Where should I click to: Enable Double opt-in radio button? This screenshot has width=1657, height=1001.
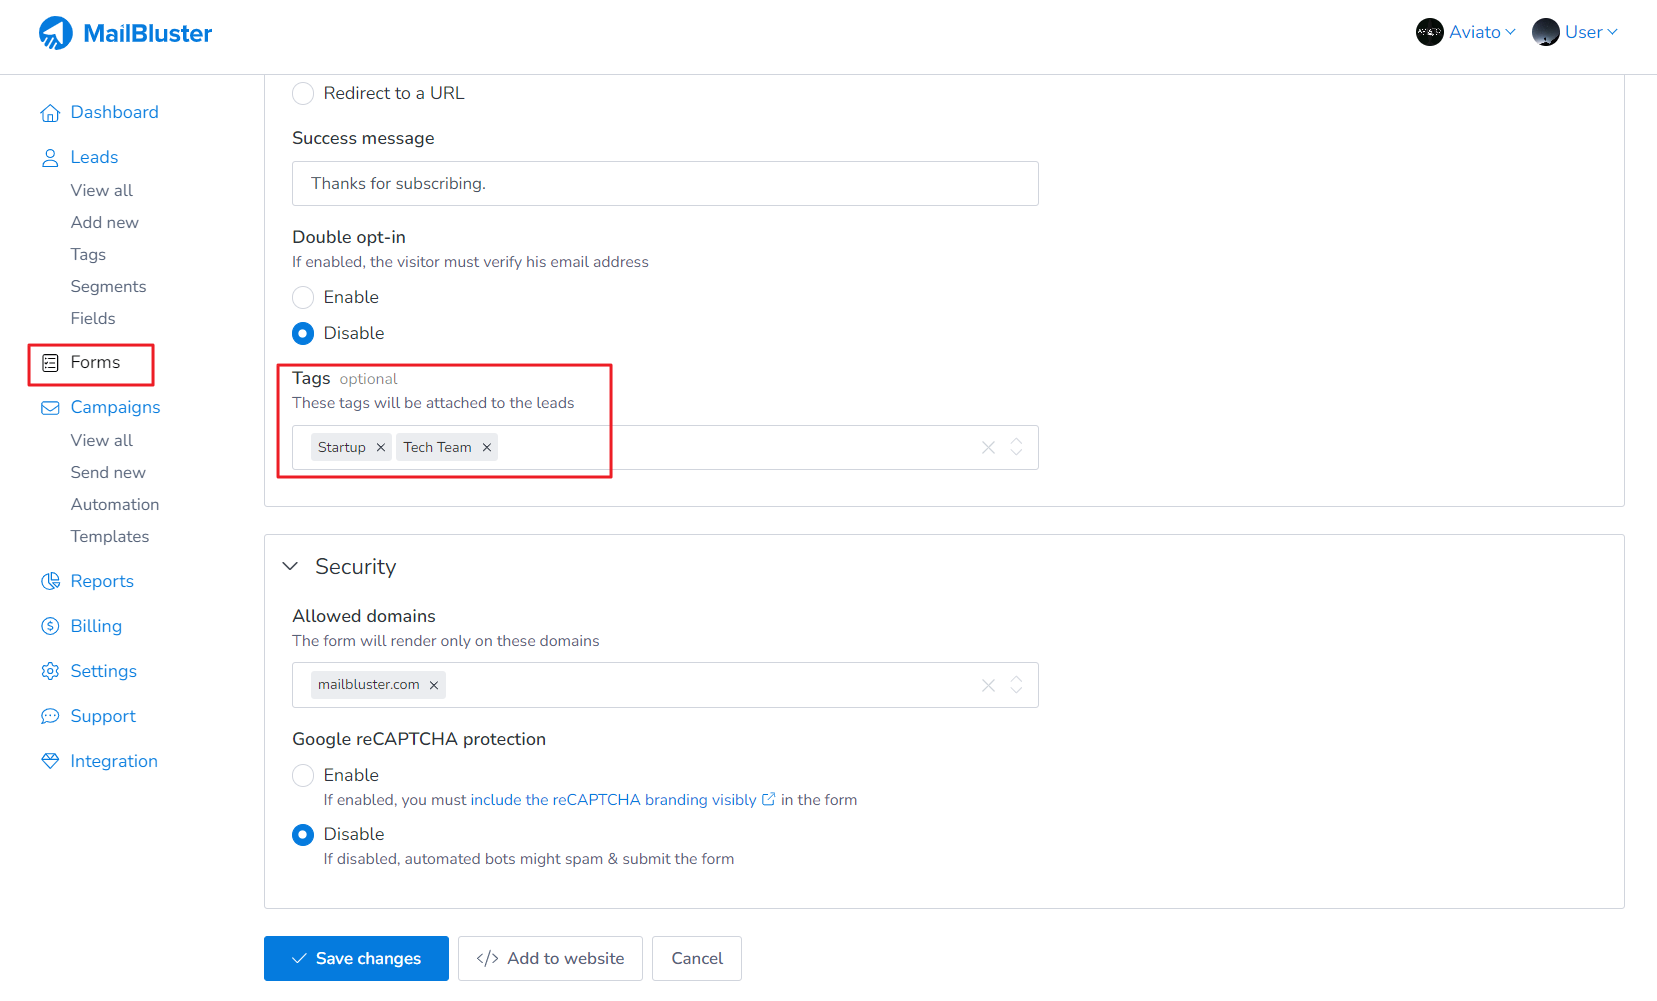pyautogui.click(x=303, y=297)
